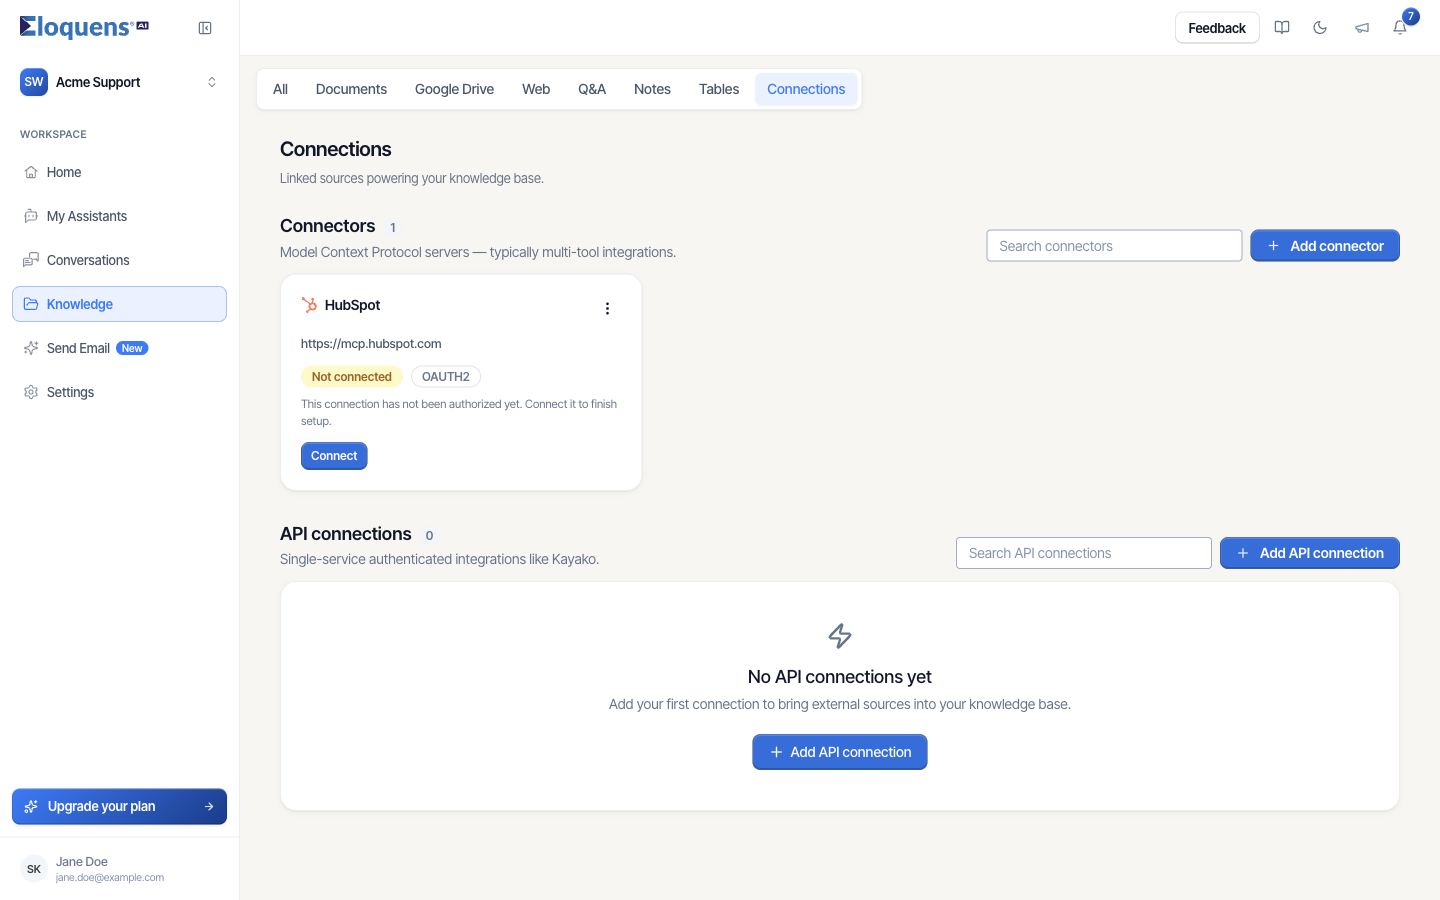The height and width of the screenshot is (900, 1440).
Task: Click Add API connection button beside search
Action: click(1310, 553)
